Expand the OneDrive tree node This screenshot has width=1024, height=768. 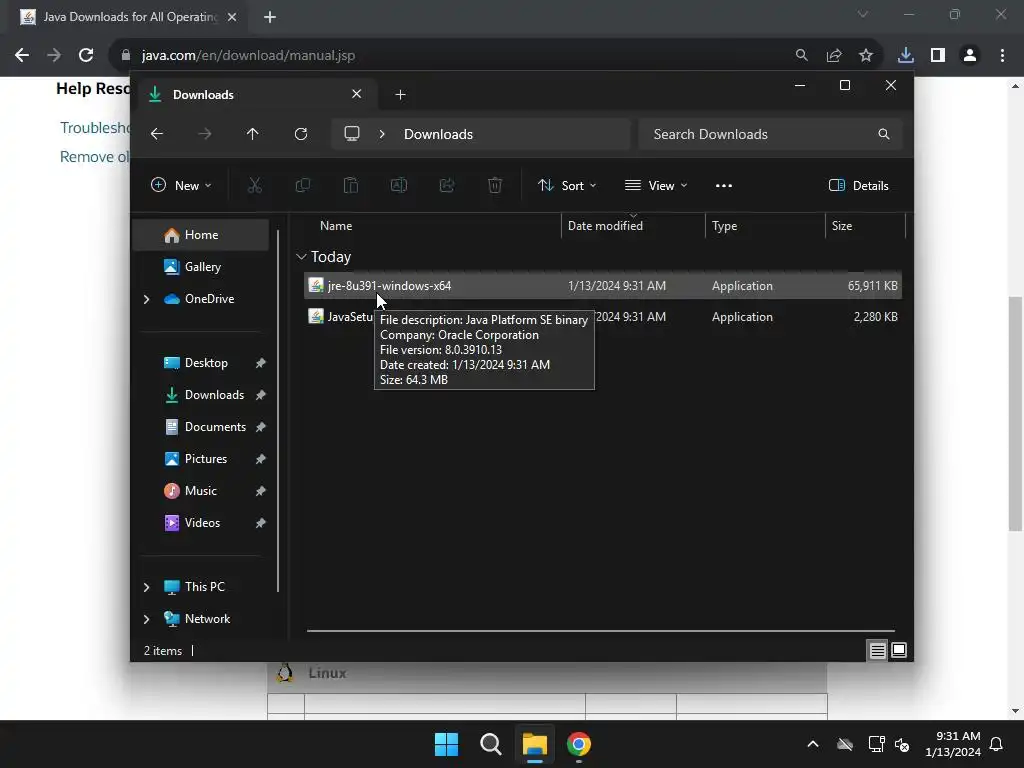point(146,299)
